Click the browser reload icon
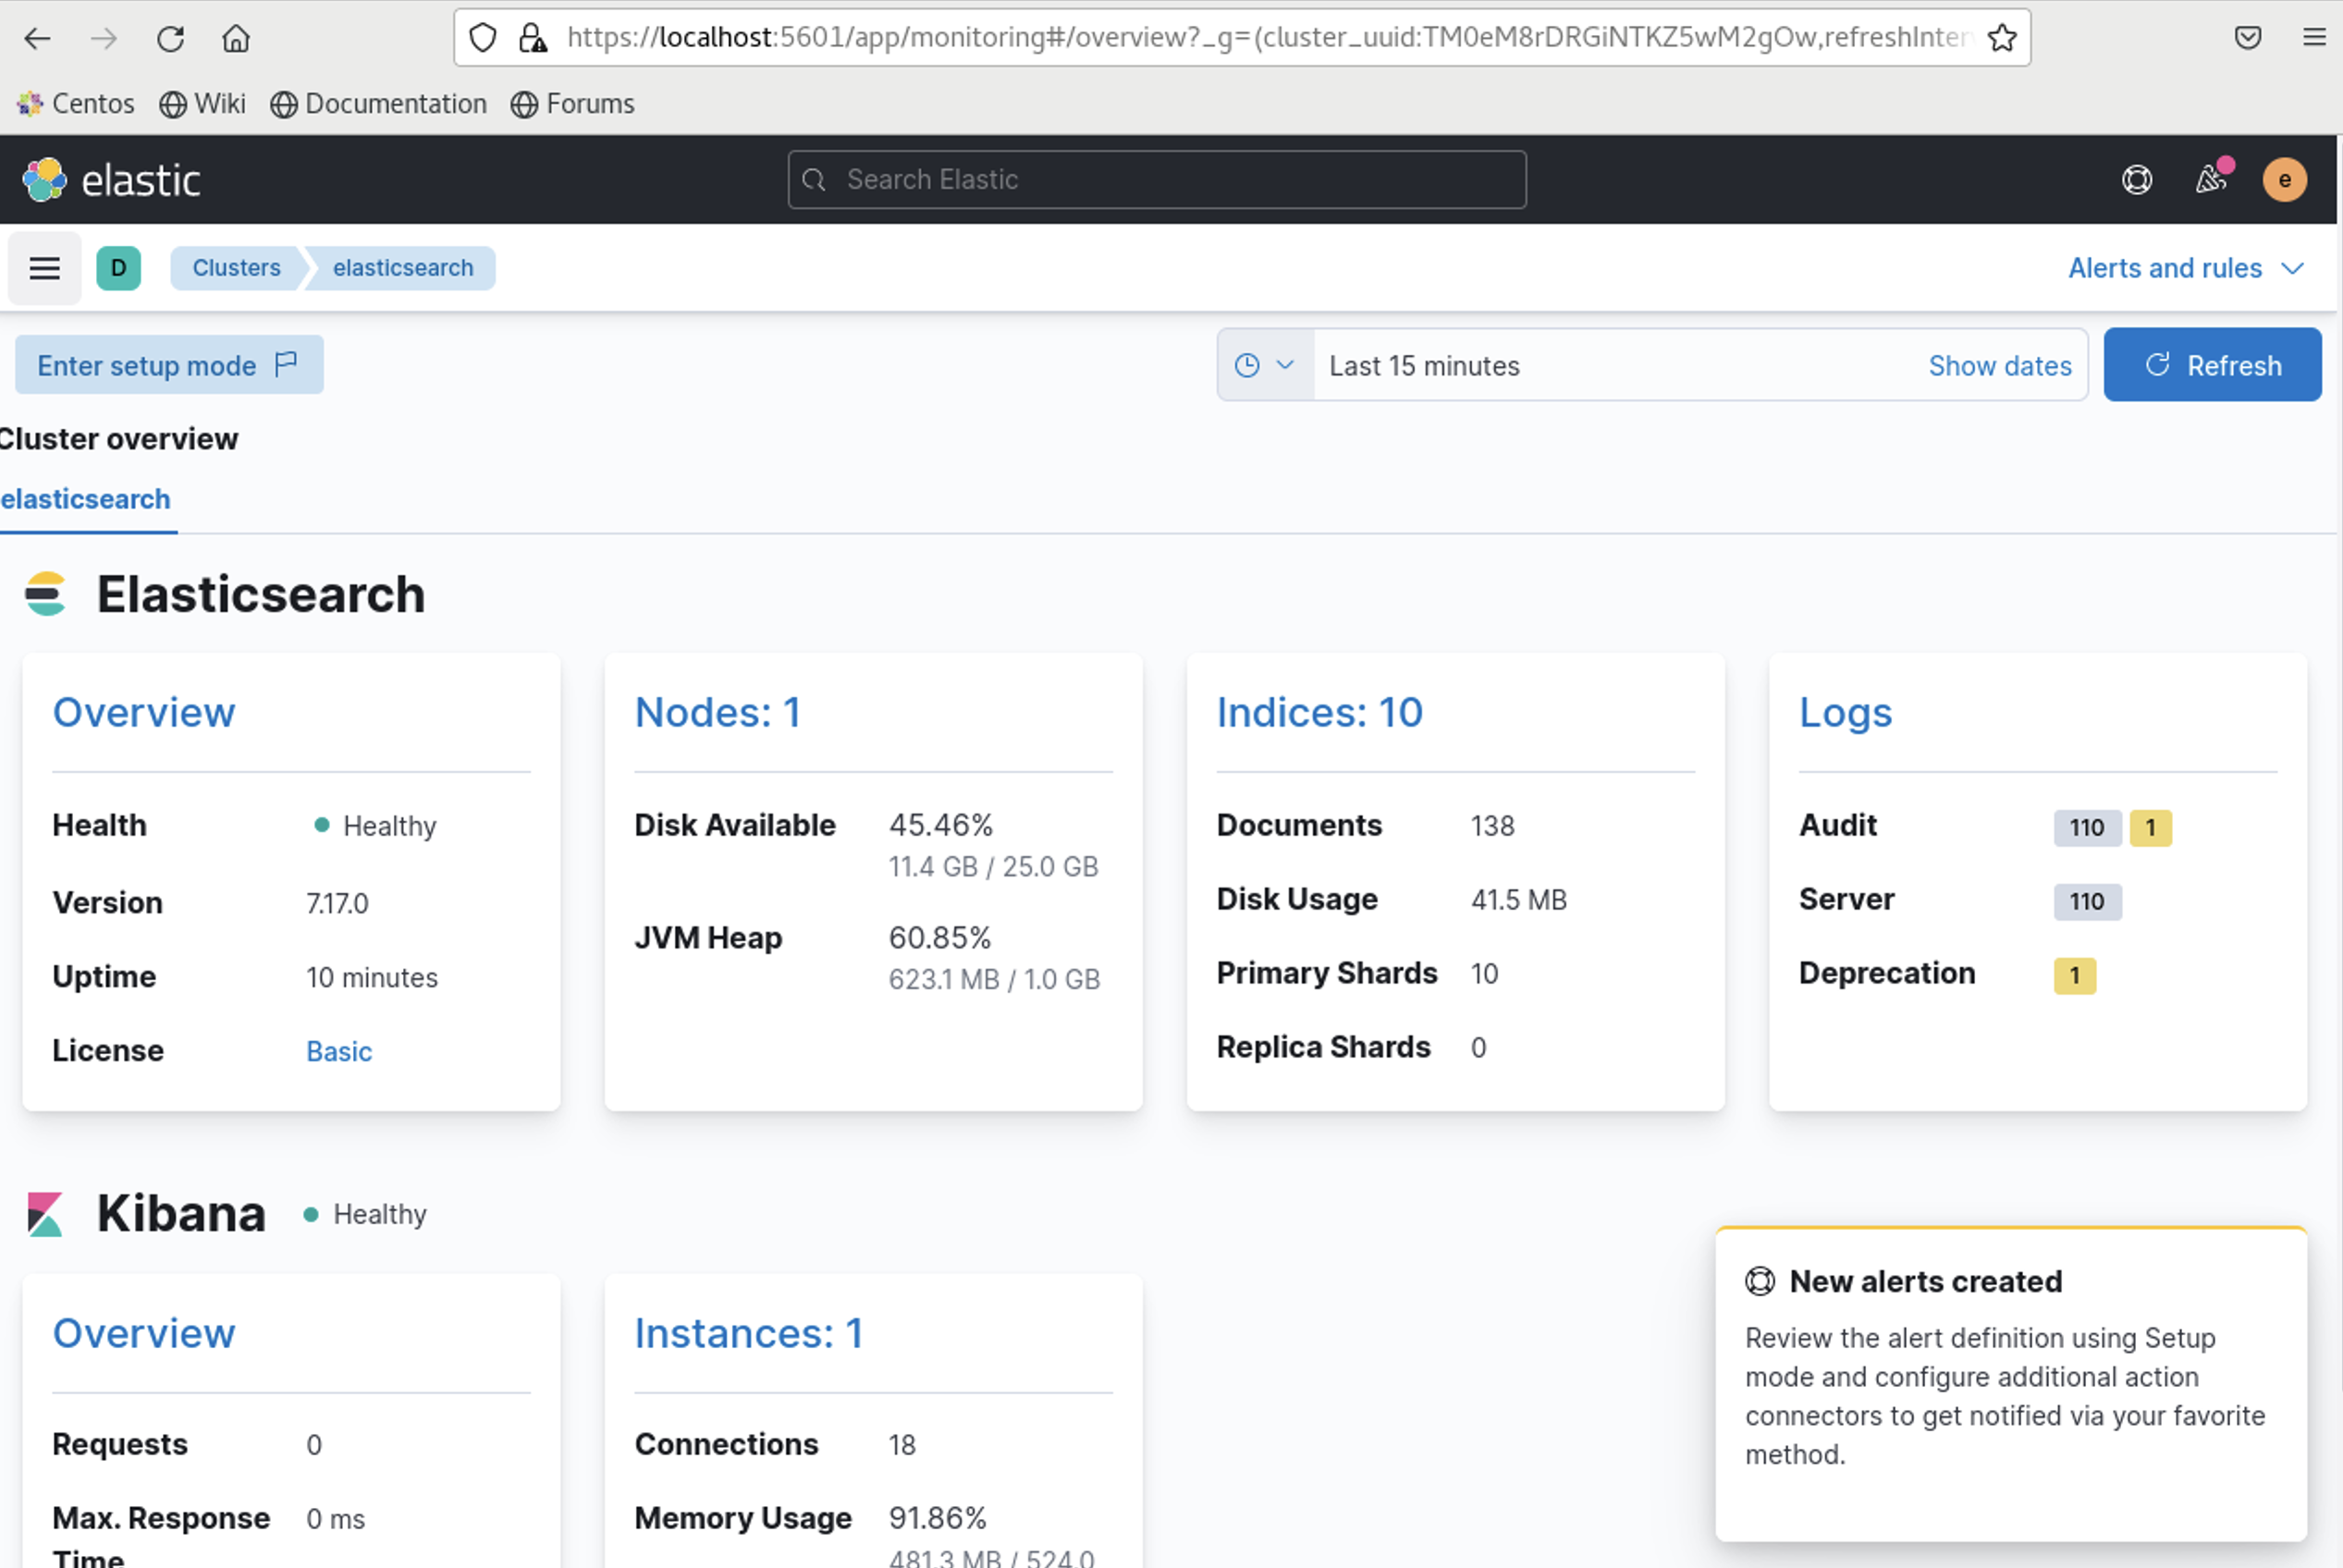This screenshot has height=1568, width=2343. pos(170,38)
